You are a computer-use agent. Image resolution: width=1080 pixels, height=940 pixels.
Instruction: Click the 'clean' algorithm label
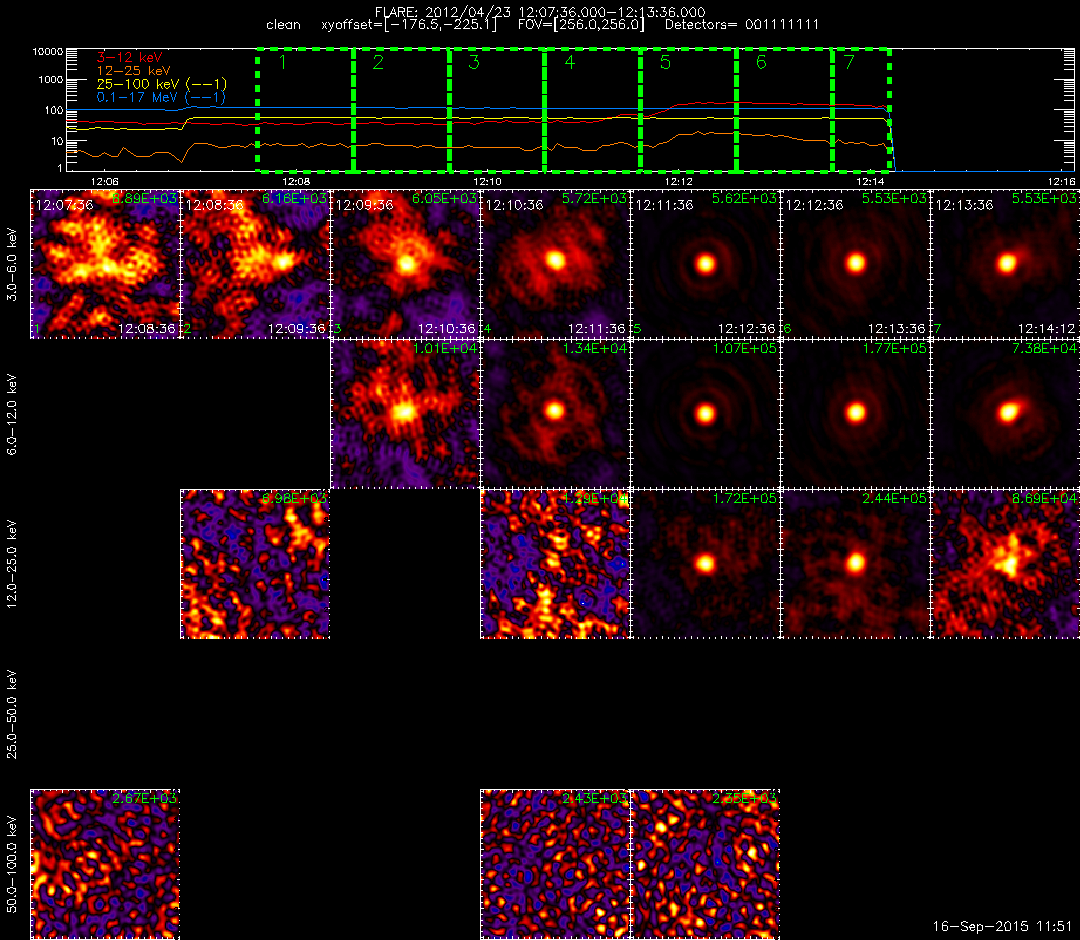pos(283,25)
